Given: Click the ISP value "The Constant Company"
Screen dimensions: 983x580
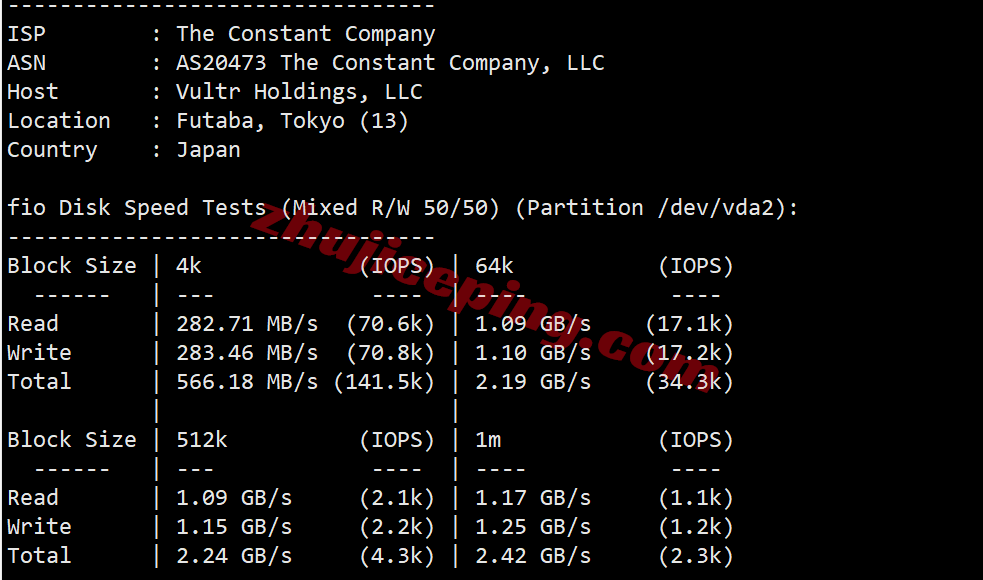Looking at the screenshot, I should pyautogui.click(x=306, y=34).
